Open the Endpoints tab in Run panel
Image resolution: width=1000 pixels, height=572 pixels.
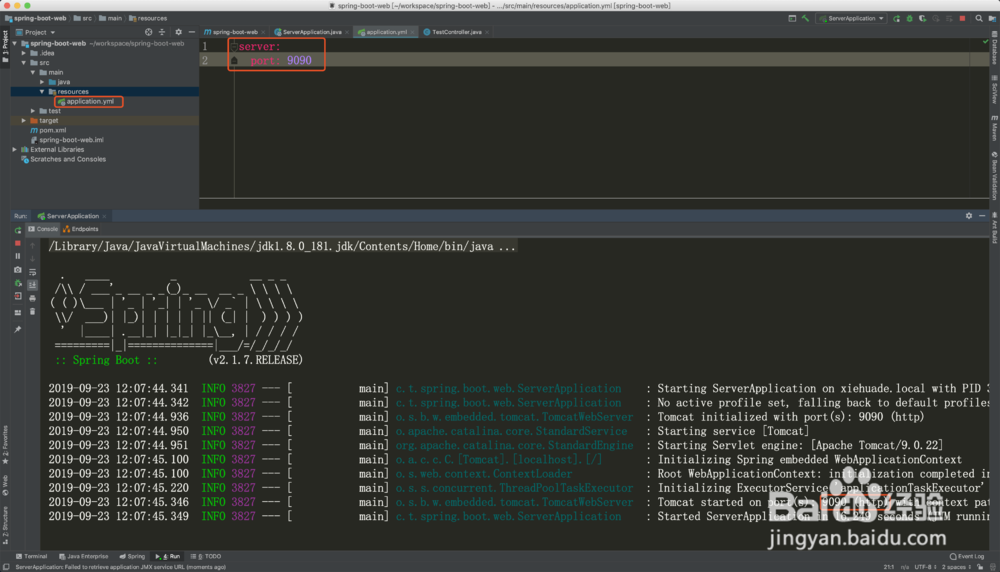click(x=81, y=229)
